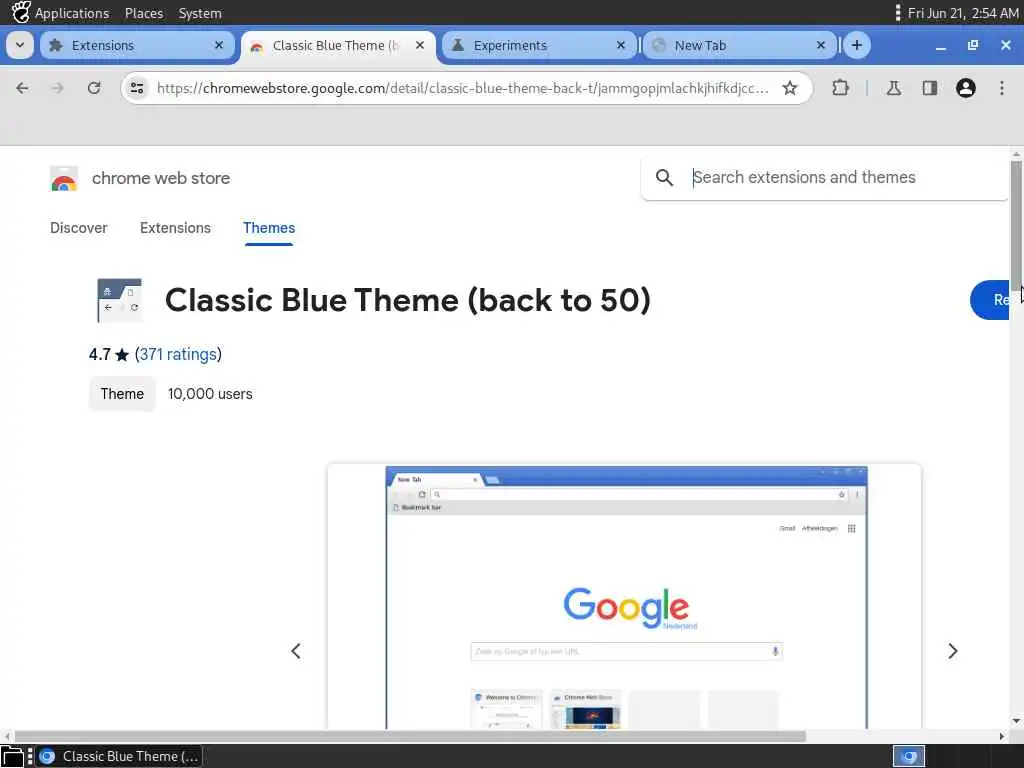Open the Places menu
This screenshot has width=1024, height=768.
[x=144, y=13]
